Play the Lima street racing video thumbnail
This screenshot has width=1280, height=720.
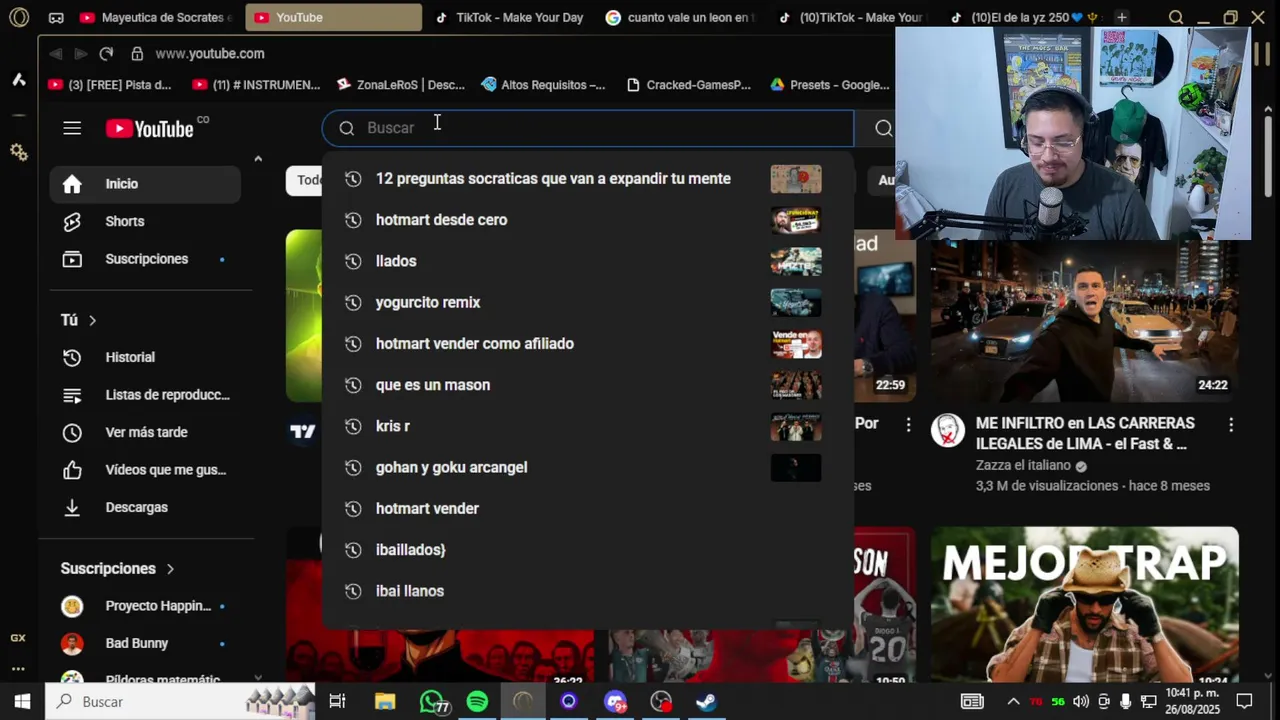(x=1085, y=320)
